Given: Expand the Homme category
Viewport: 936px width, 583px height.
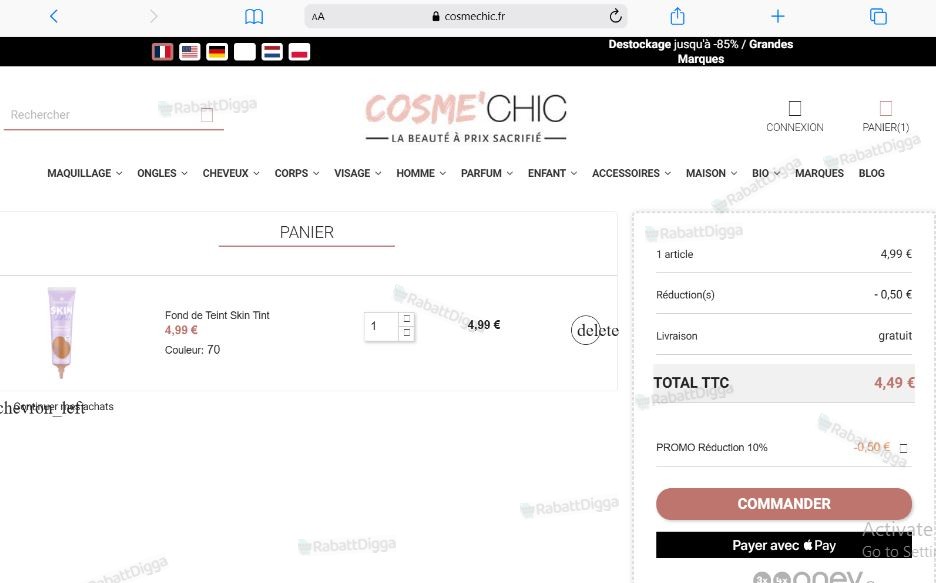Looking at the screenshot, I should tap(421, 173).
